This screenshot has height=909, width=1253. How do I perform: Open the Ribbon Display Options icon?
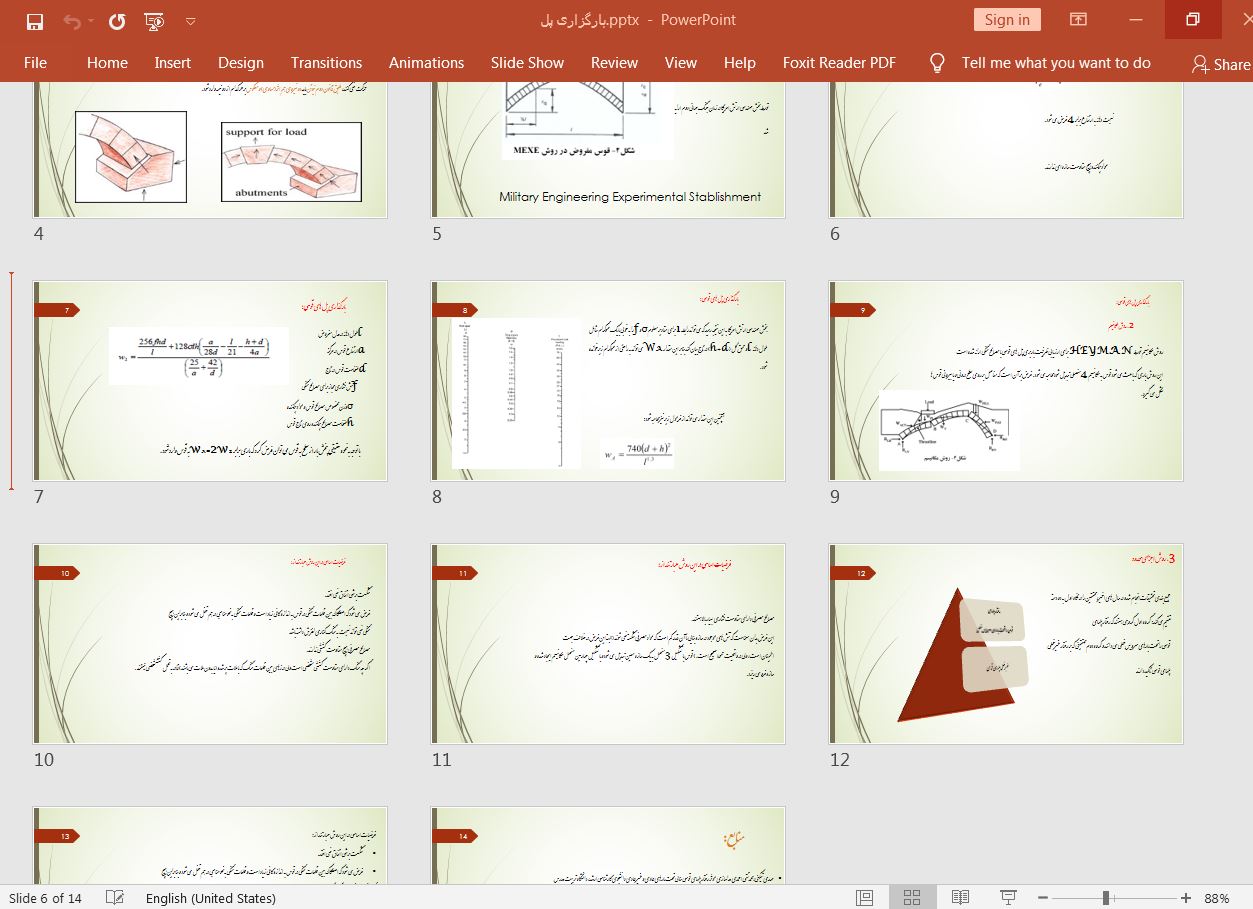pyautogui.click(x=1078, y=20)
